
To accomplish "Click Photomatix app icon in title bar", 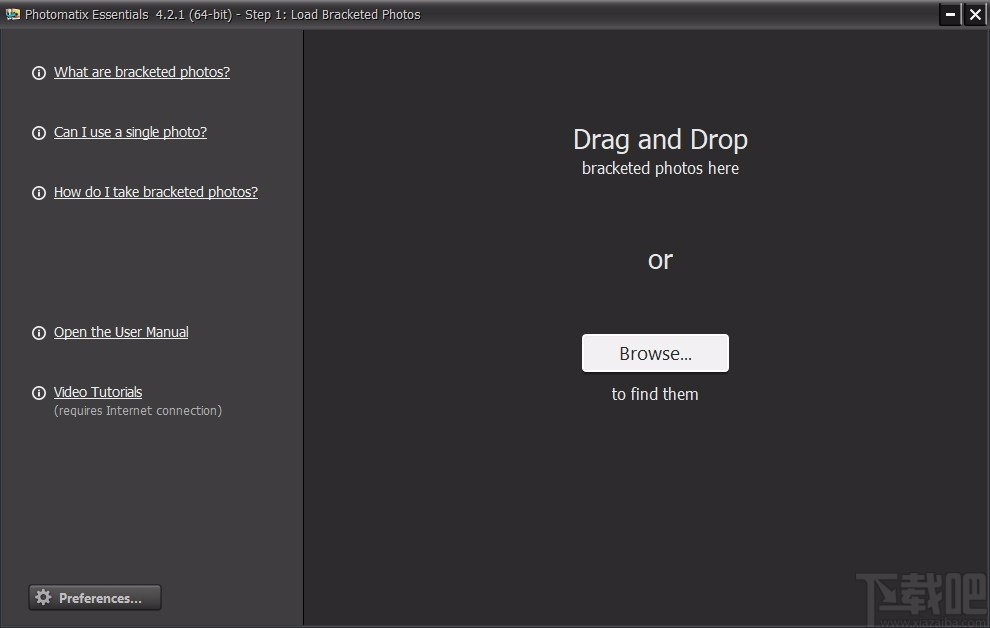I will [13, 14].
